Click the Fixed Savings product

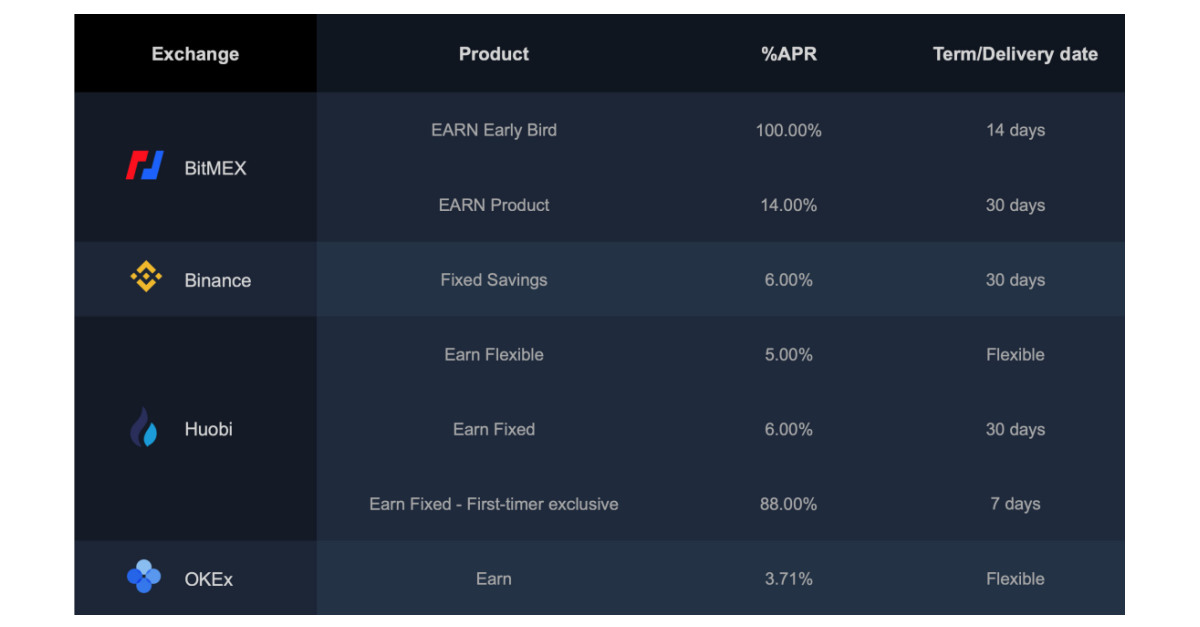pos(494,280)
